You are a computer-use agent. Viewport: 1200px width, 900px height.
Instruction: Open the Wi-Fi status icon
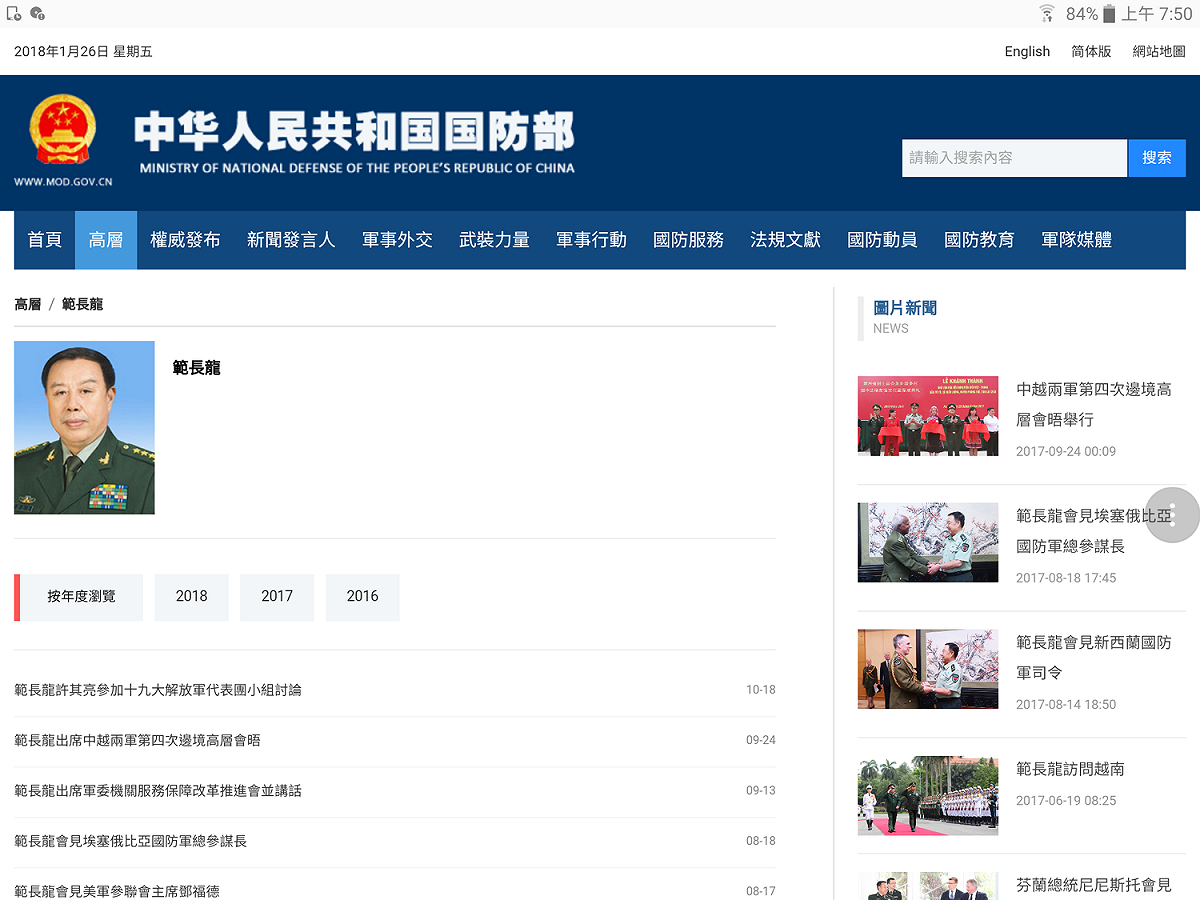pyautogui.click(x=1047, y=13)
